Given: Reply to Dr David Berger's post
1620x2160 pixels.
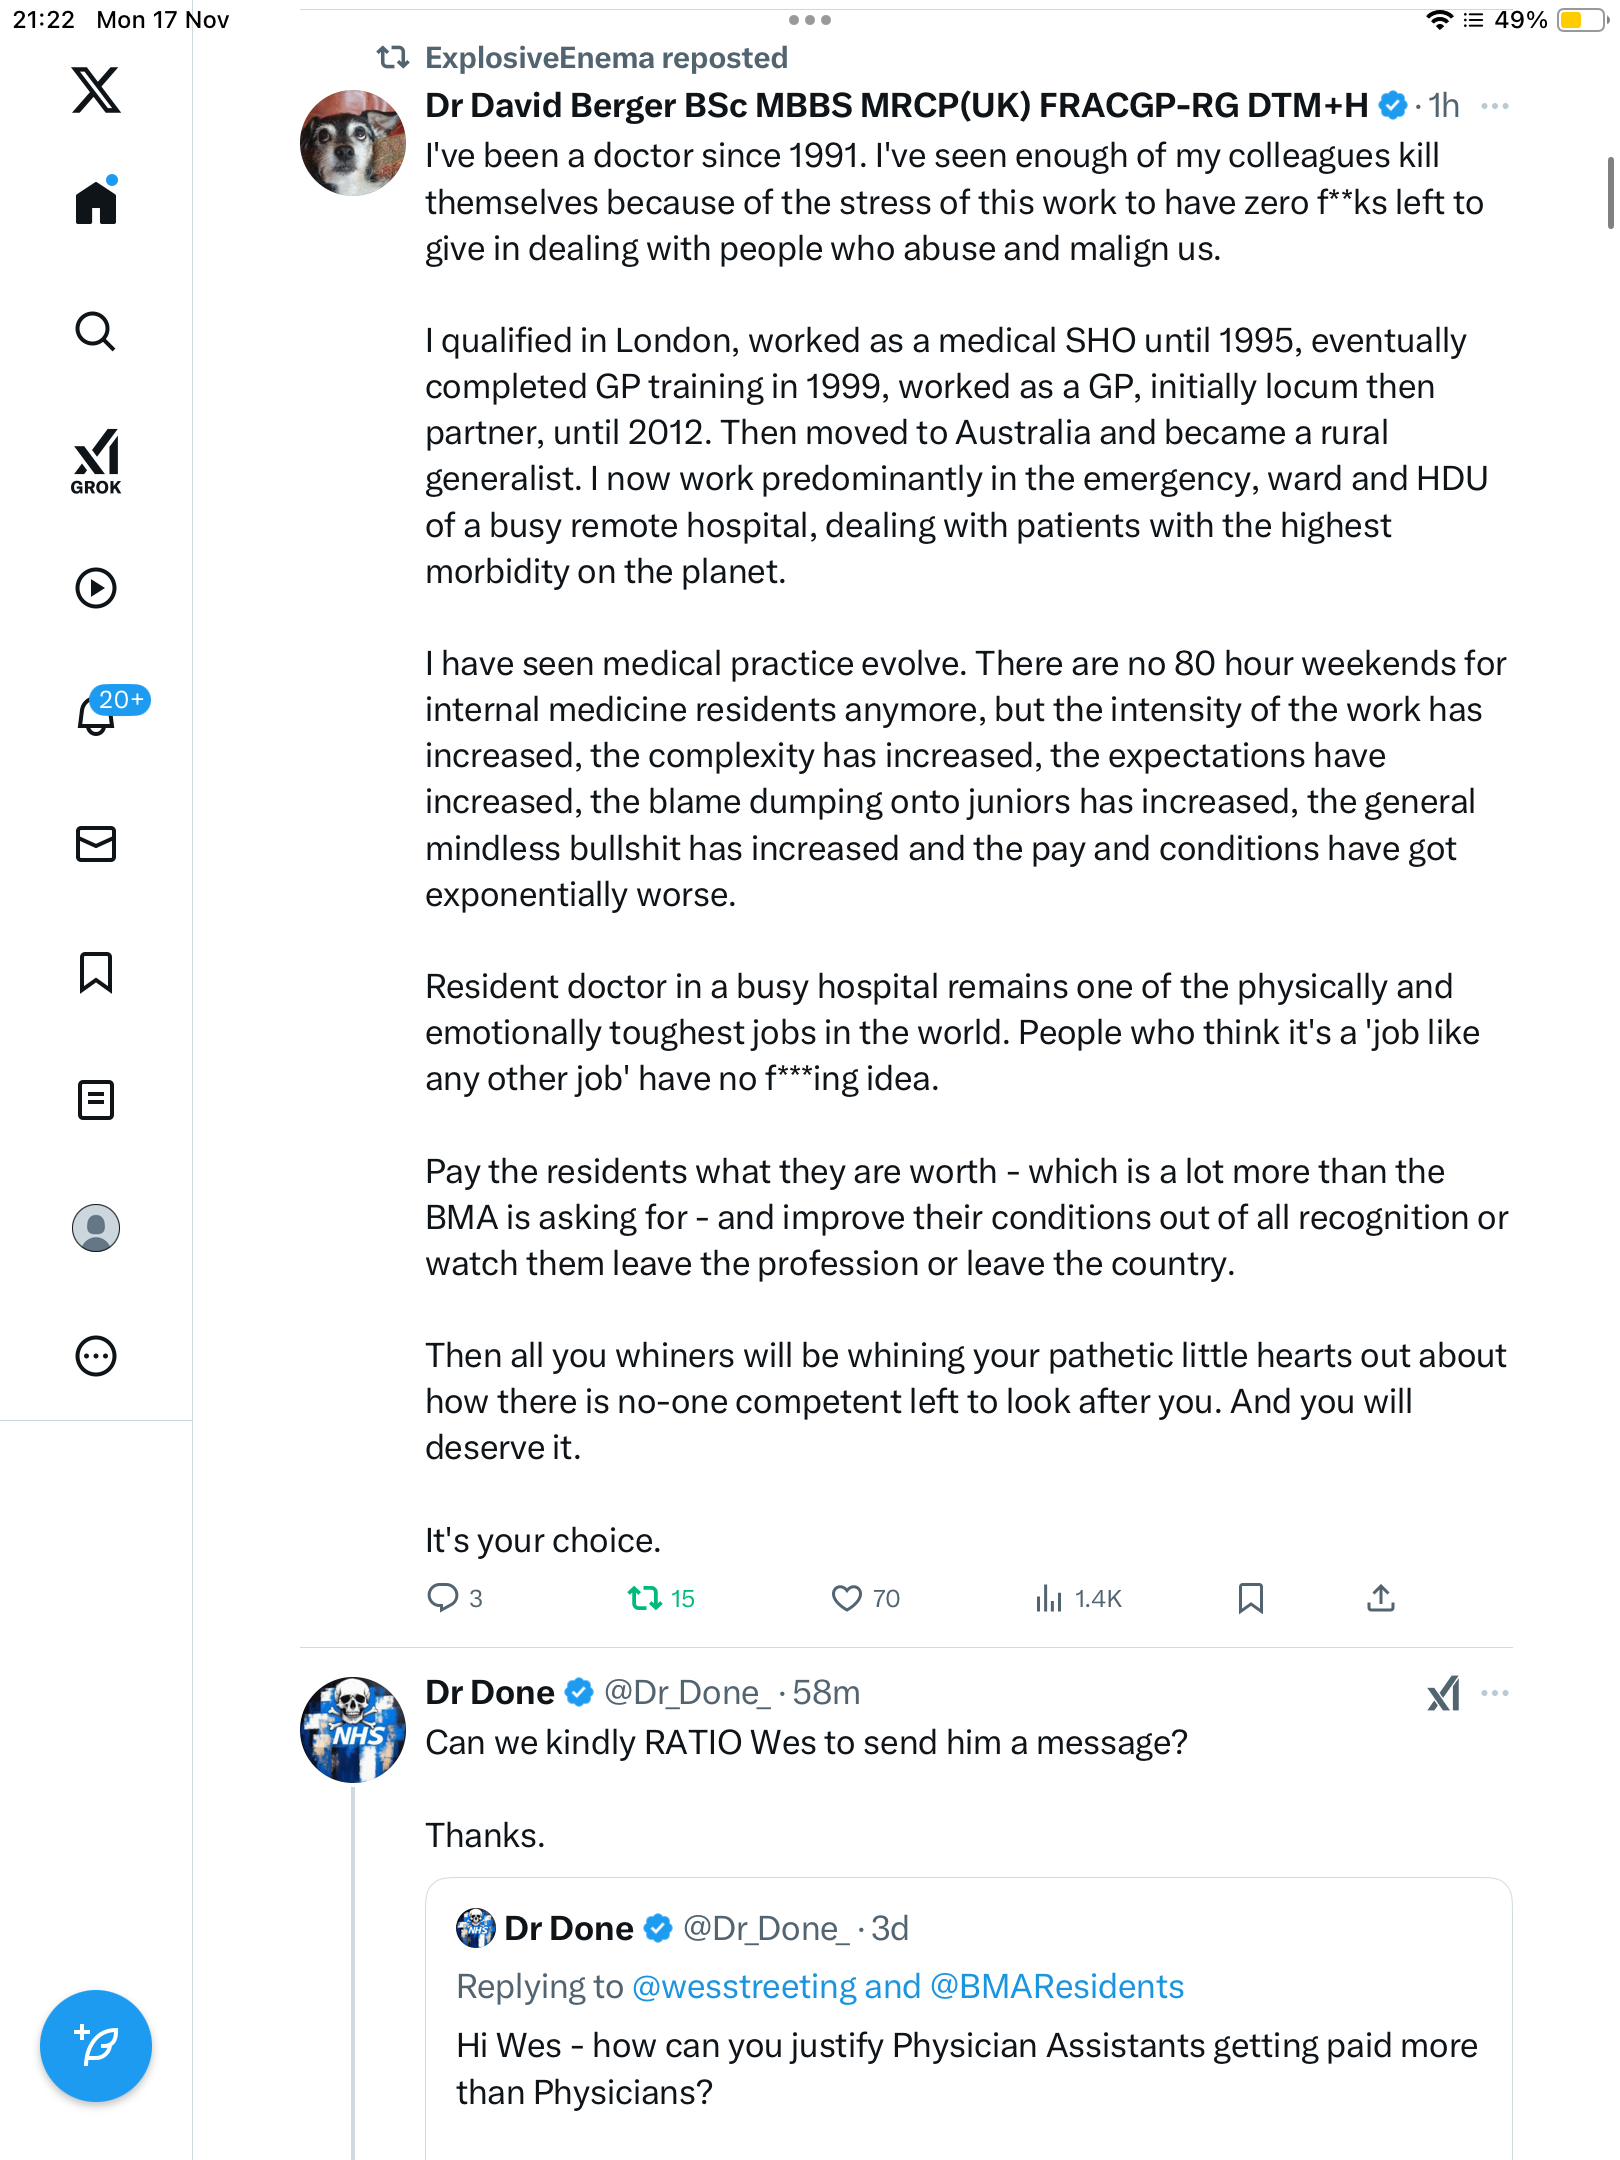Looking at the screenshot, I should click(x=442, y=1598).
